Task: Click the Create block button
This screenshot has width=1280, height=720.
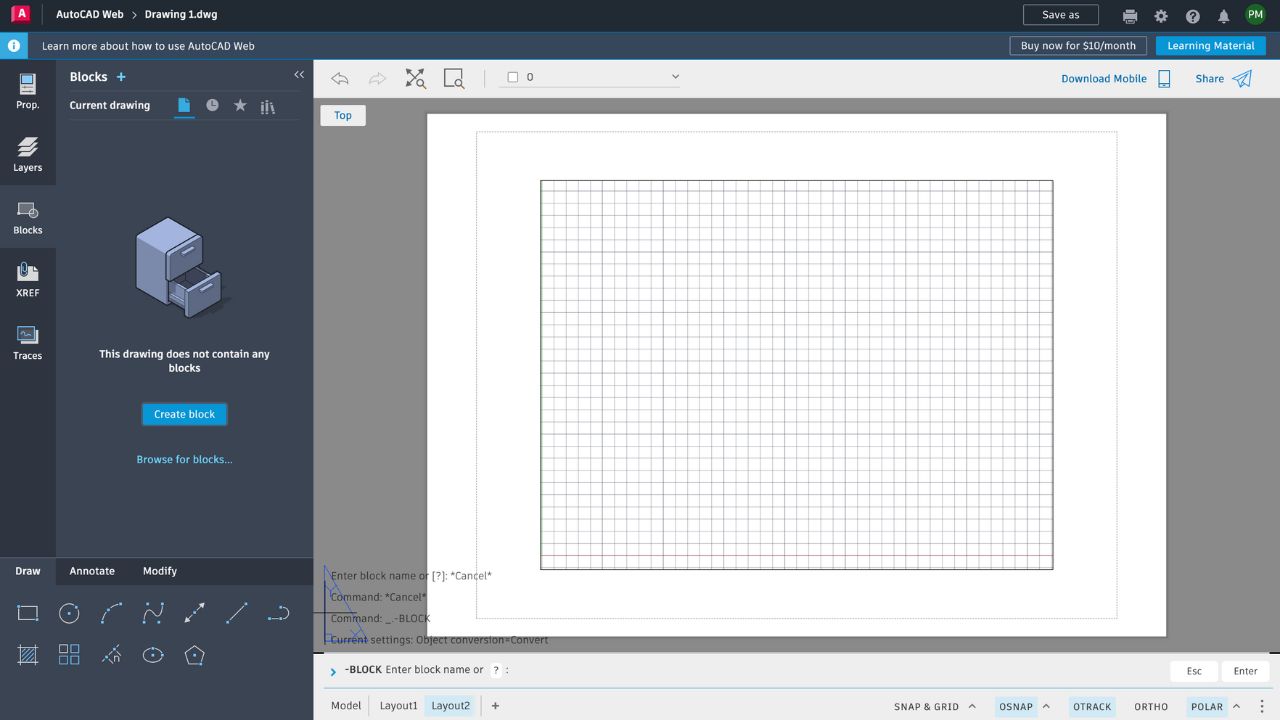Action: (184, 414)
